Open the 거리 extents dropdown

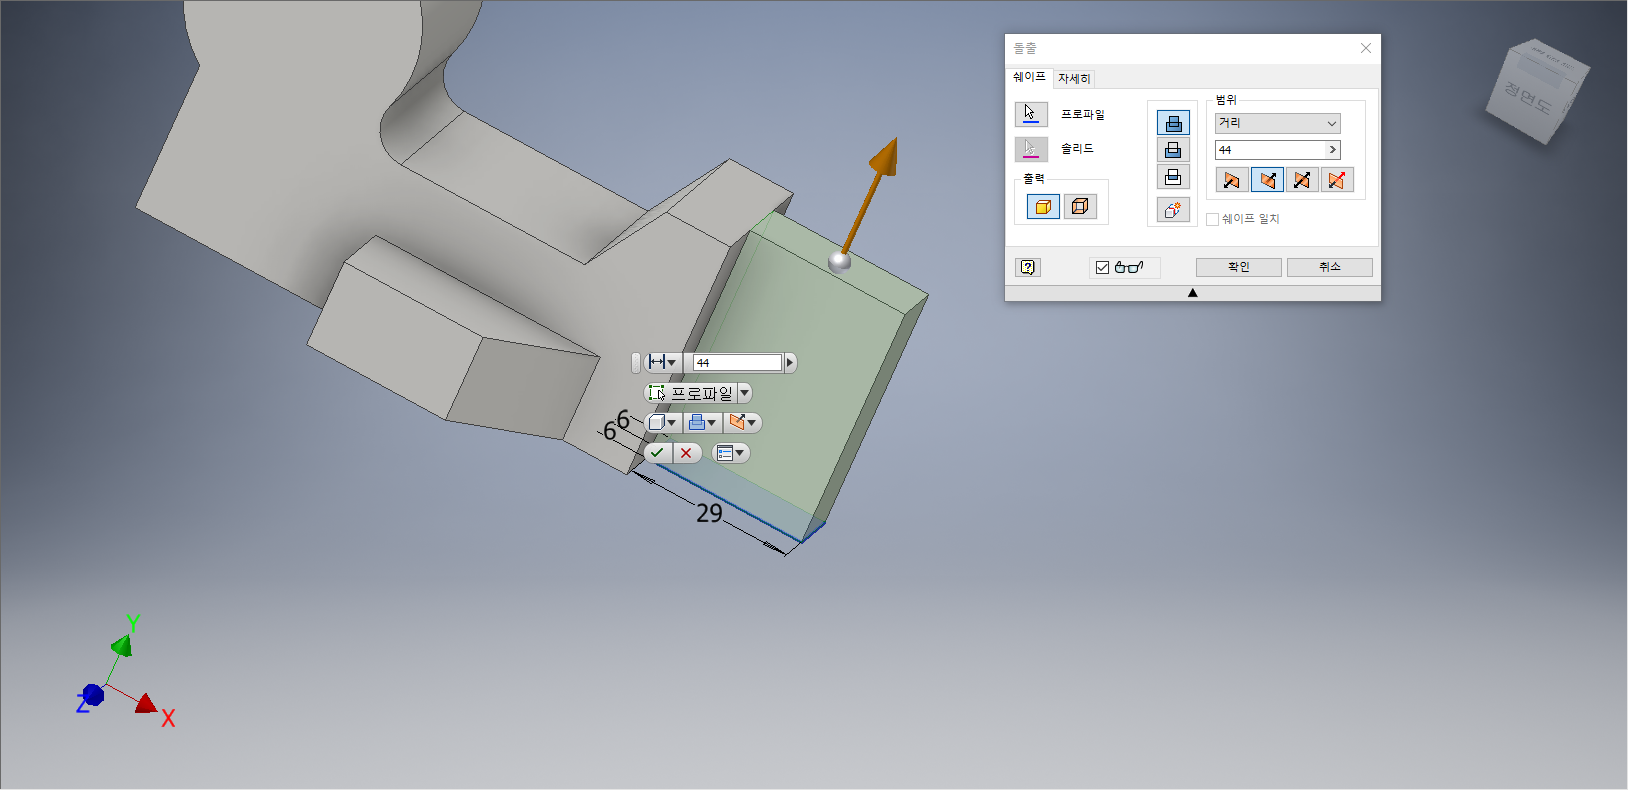(x=1277, y=123)
